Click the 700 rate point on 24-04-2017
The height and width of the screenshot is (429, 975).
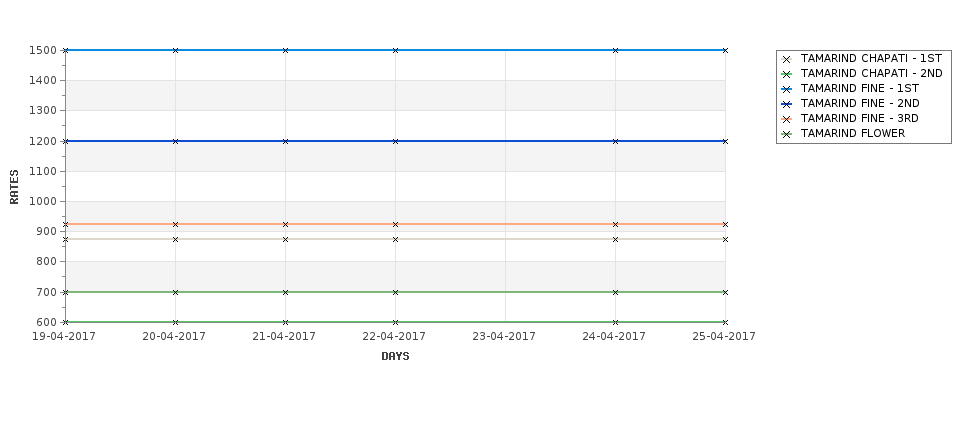(x=616, y=292)
